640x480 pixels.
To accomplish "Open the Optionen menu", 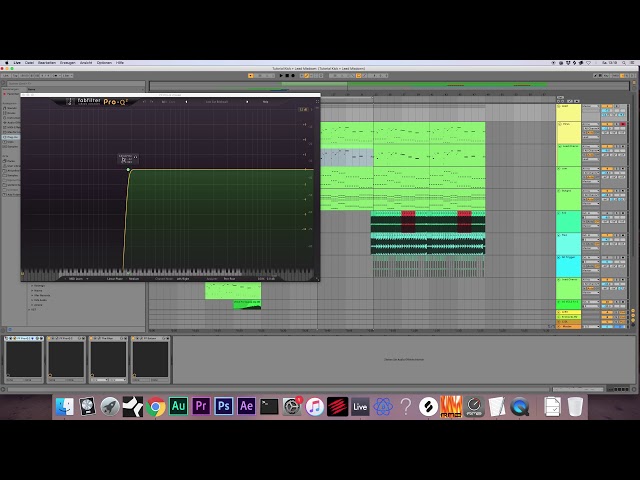I will (x=104, y=63).
